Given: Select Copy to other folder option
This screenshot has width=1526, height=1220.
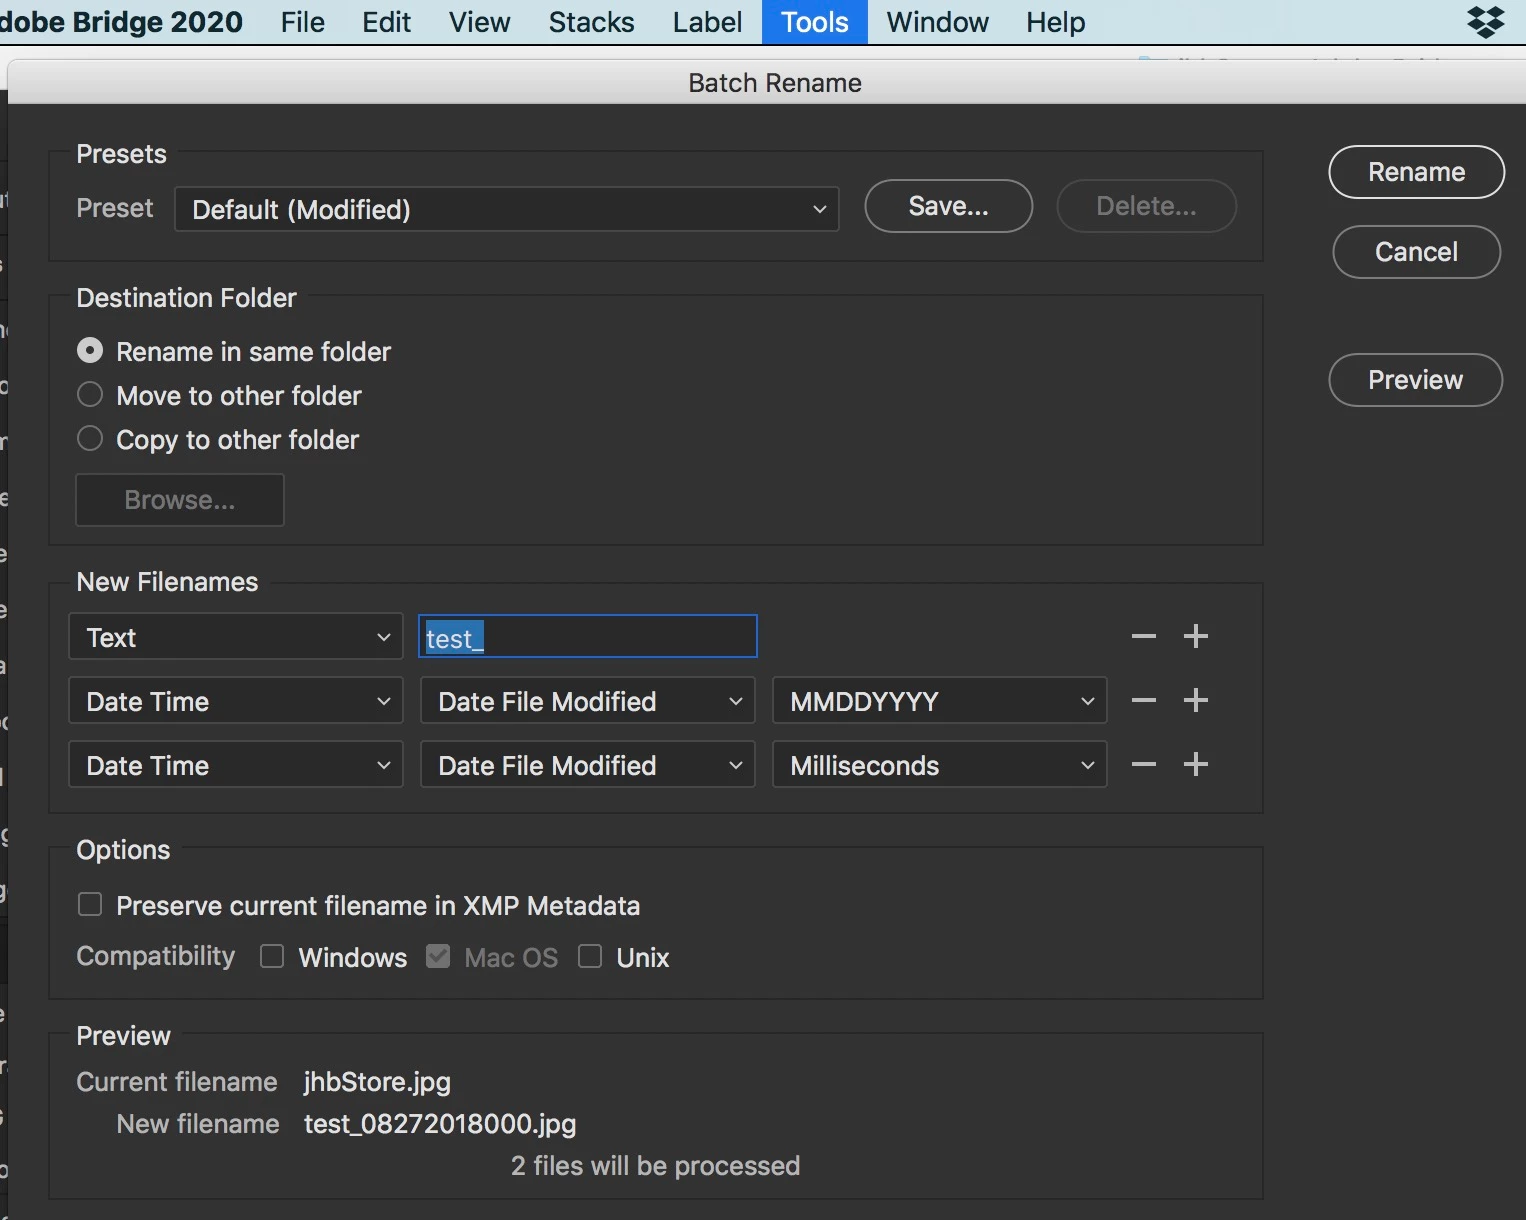Looking at the screenshot, I should click(90, 439).
